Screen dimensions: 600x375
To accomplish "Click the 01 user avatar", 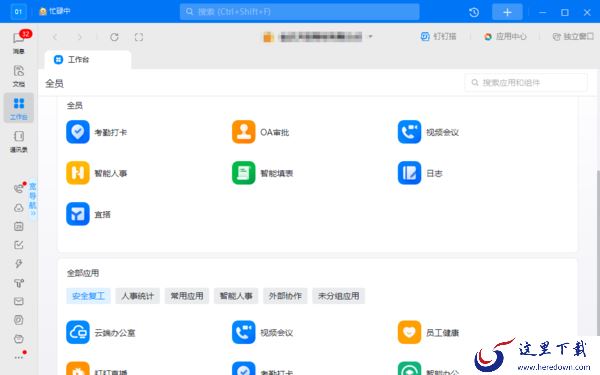I will (x=18, y=11).
